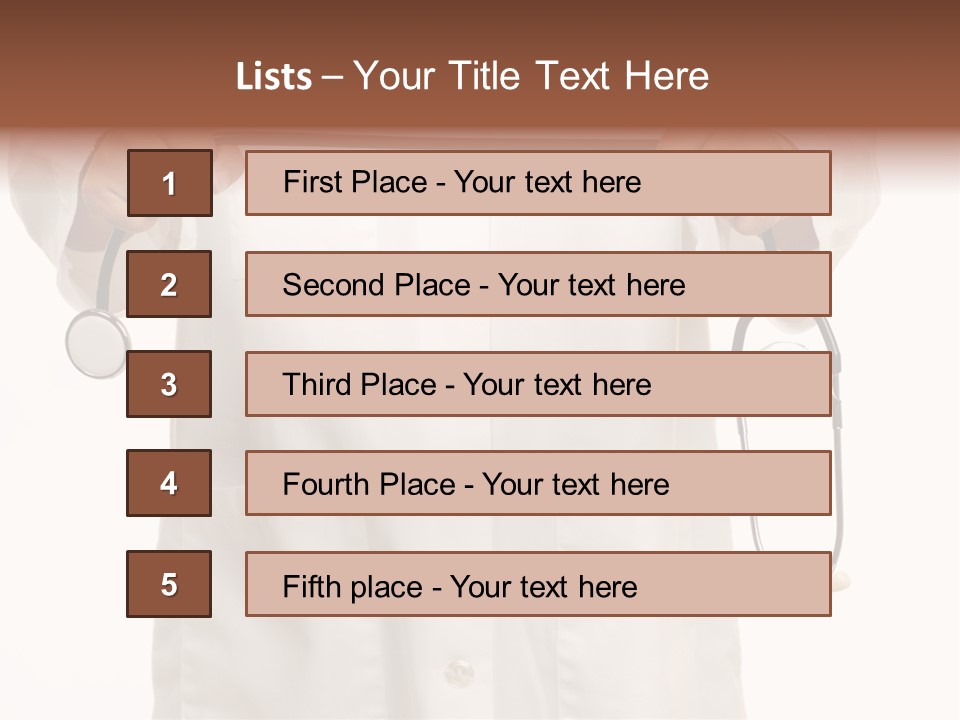Click the bold word Lists in title
Screen dimensions: 960x720
click(x=274, y=77)
